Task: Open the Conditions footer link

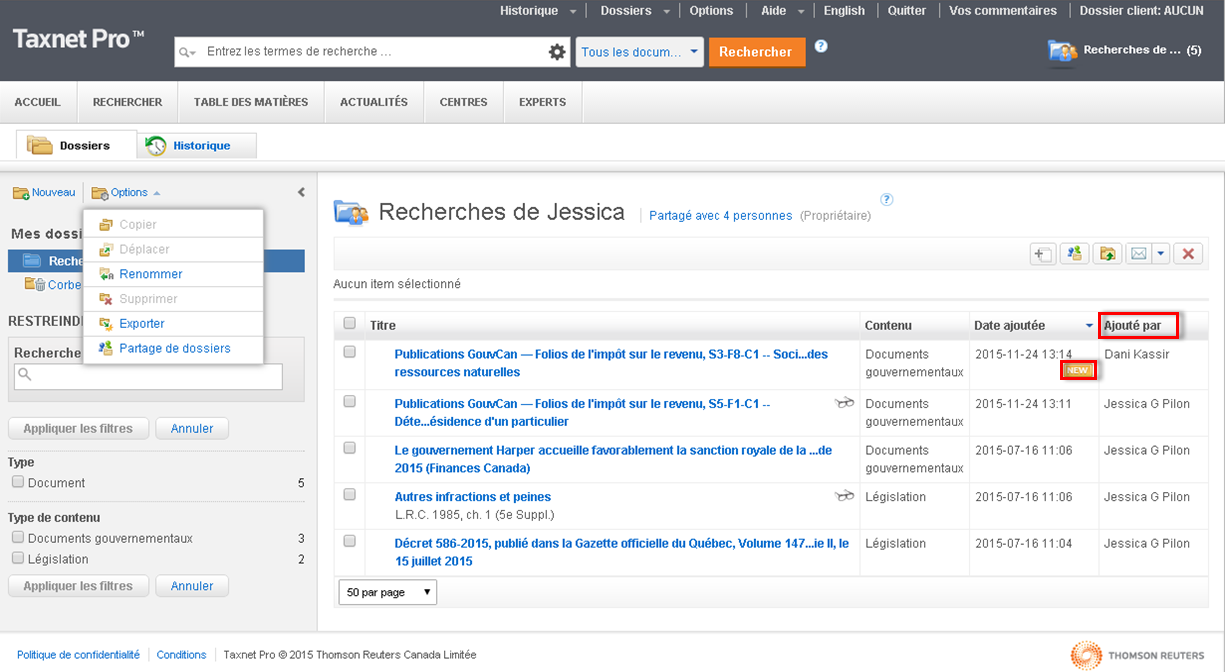Action: coord(181,655)
